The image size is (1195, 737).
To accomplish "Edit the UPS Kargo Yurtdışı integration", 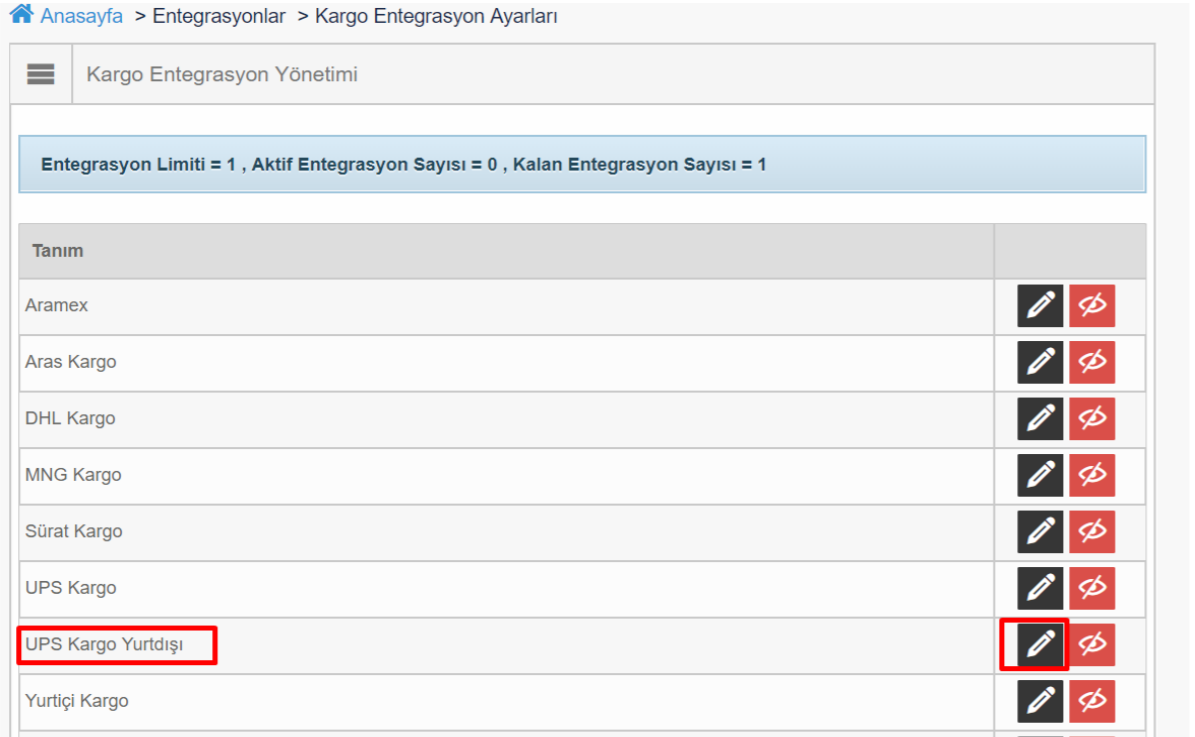I will click(1040, 644).
